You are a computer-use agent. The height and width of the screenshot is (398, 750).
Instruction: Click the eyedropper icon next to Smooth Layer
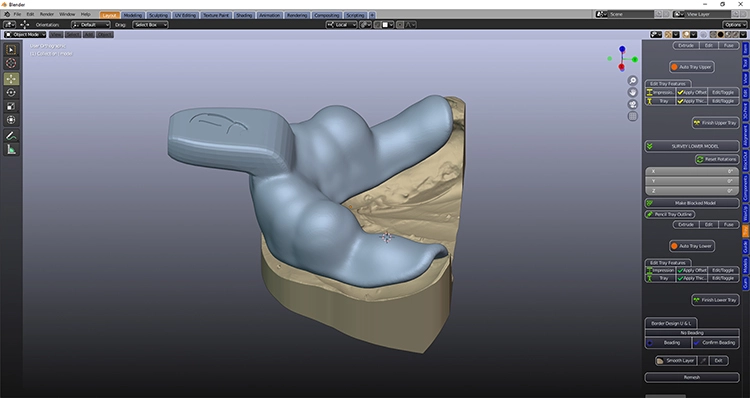(x=703, y=361)
